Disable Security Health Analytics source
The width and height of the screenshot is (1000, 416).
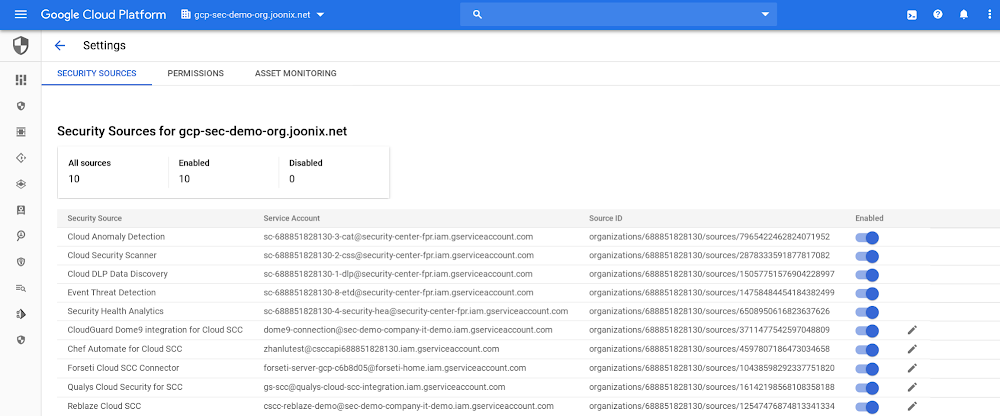[x=867, y=313]
